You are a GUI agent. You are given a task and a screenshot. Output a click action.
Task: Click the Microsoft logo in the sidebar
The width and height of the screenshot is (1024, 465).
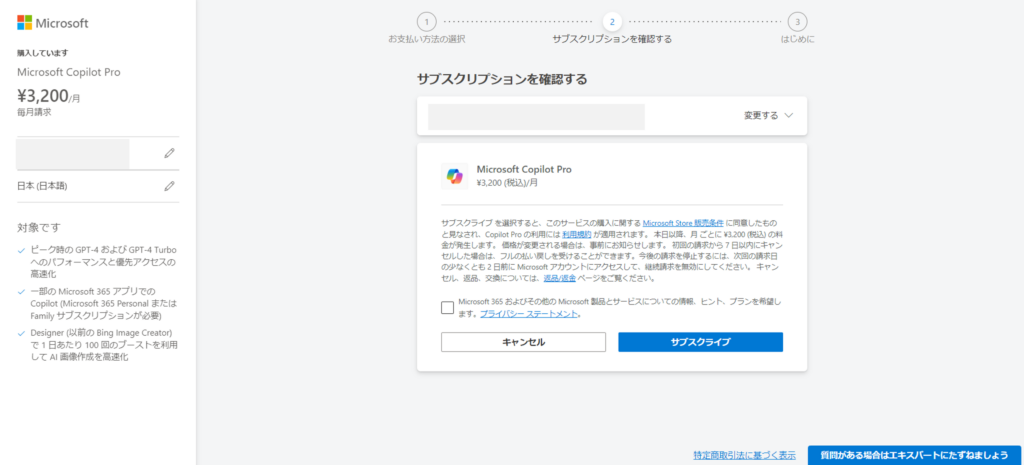[x=53, y=23]
